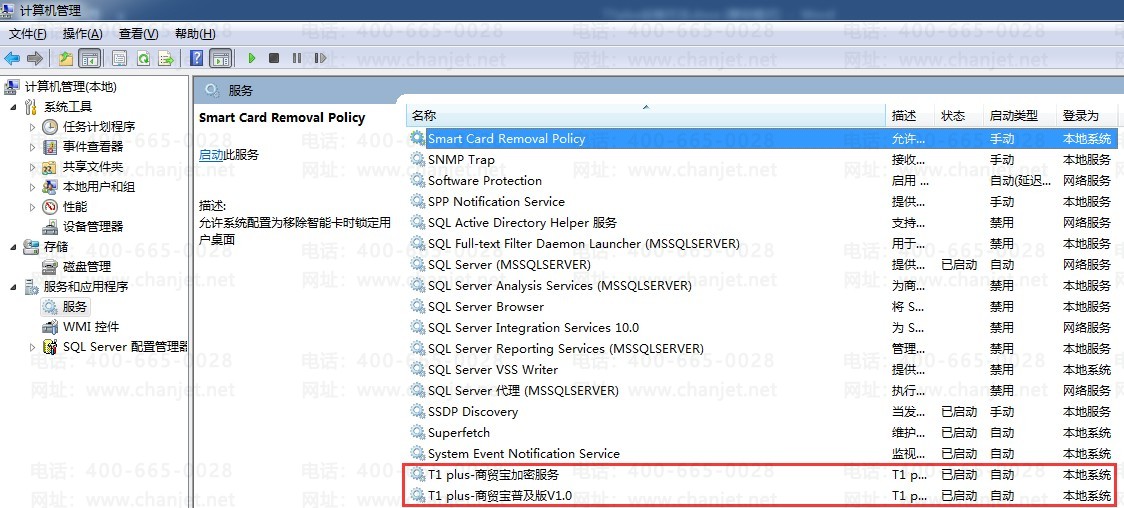Select the SQL Server (MSSQLSERVER) service row
Viewport: 1124px width, 508px height.
click(509, 265)
